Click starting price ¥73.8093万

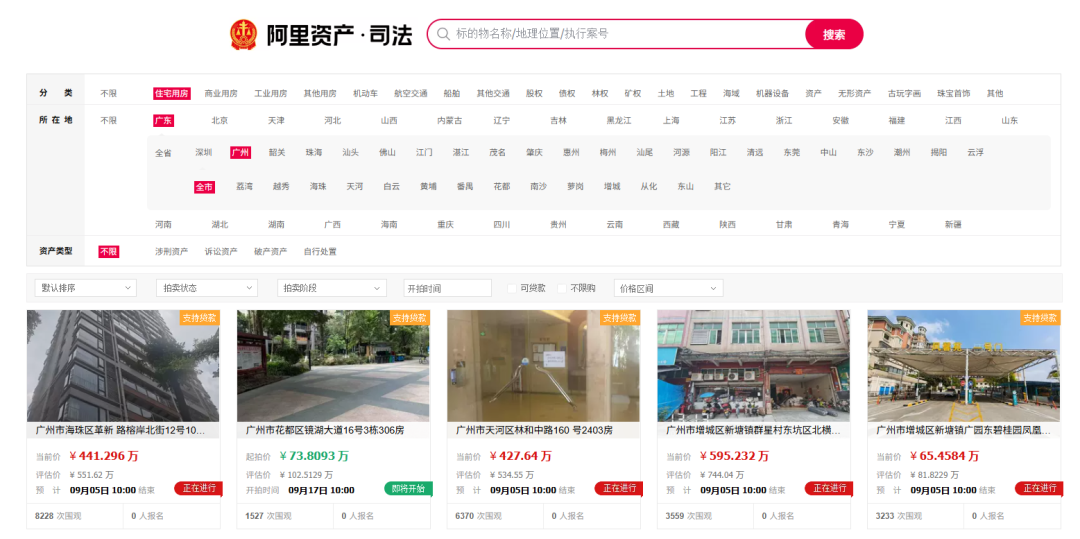click(x=314, y=456)
